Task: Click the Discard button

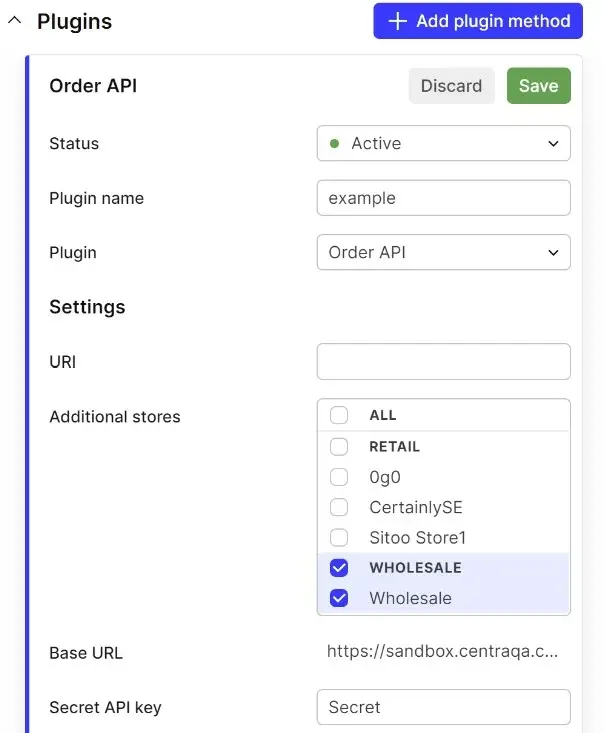Action: point(451,86)
